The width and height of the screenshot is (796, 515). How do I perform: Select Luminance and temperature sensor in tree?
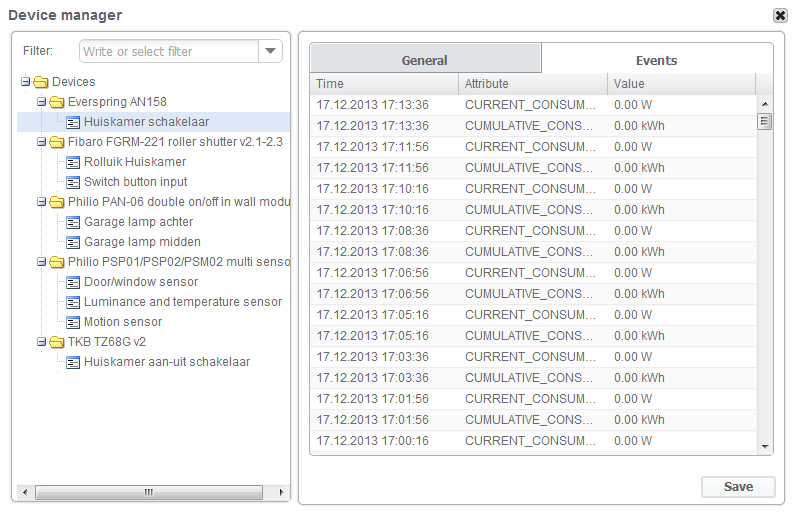(x=182, y=302)
